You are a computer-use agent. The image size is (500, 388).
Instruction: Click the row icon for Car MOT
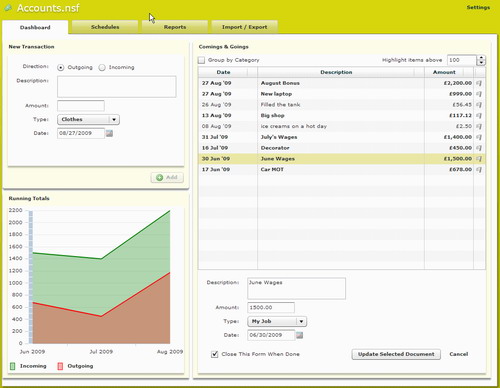pos(479,170)
